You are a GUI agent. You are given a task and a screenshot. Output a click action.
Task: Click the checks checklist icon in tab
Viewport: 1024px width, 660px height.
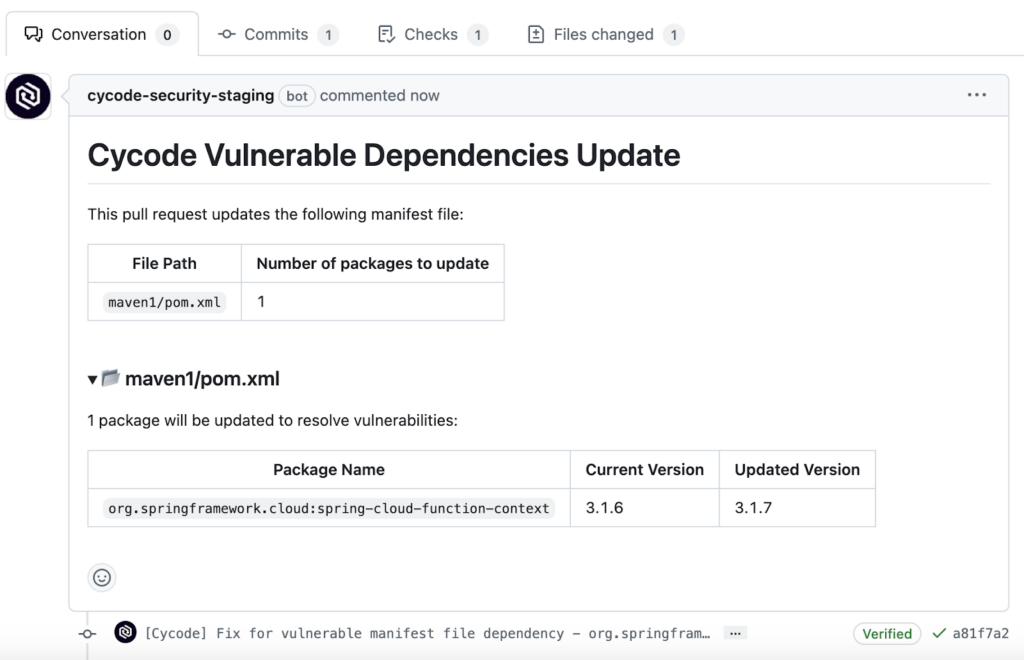[387, 34]
